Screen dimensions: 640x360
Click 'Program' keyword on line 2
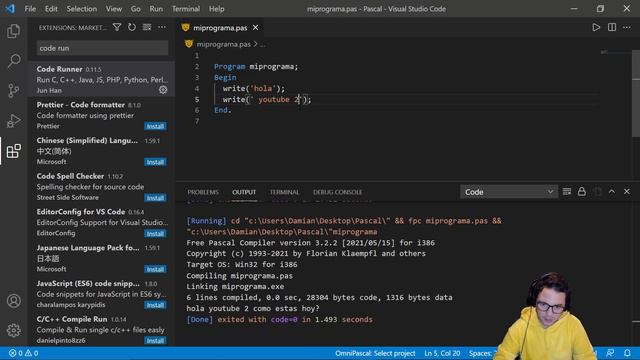point(229,67)
